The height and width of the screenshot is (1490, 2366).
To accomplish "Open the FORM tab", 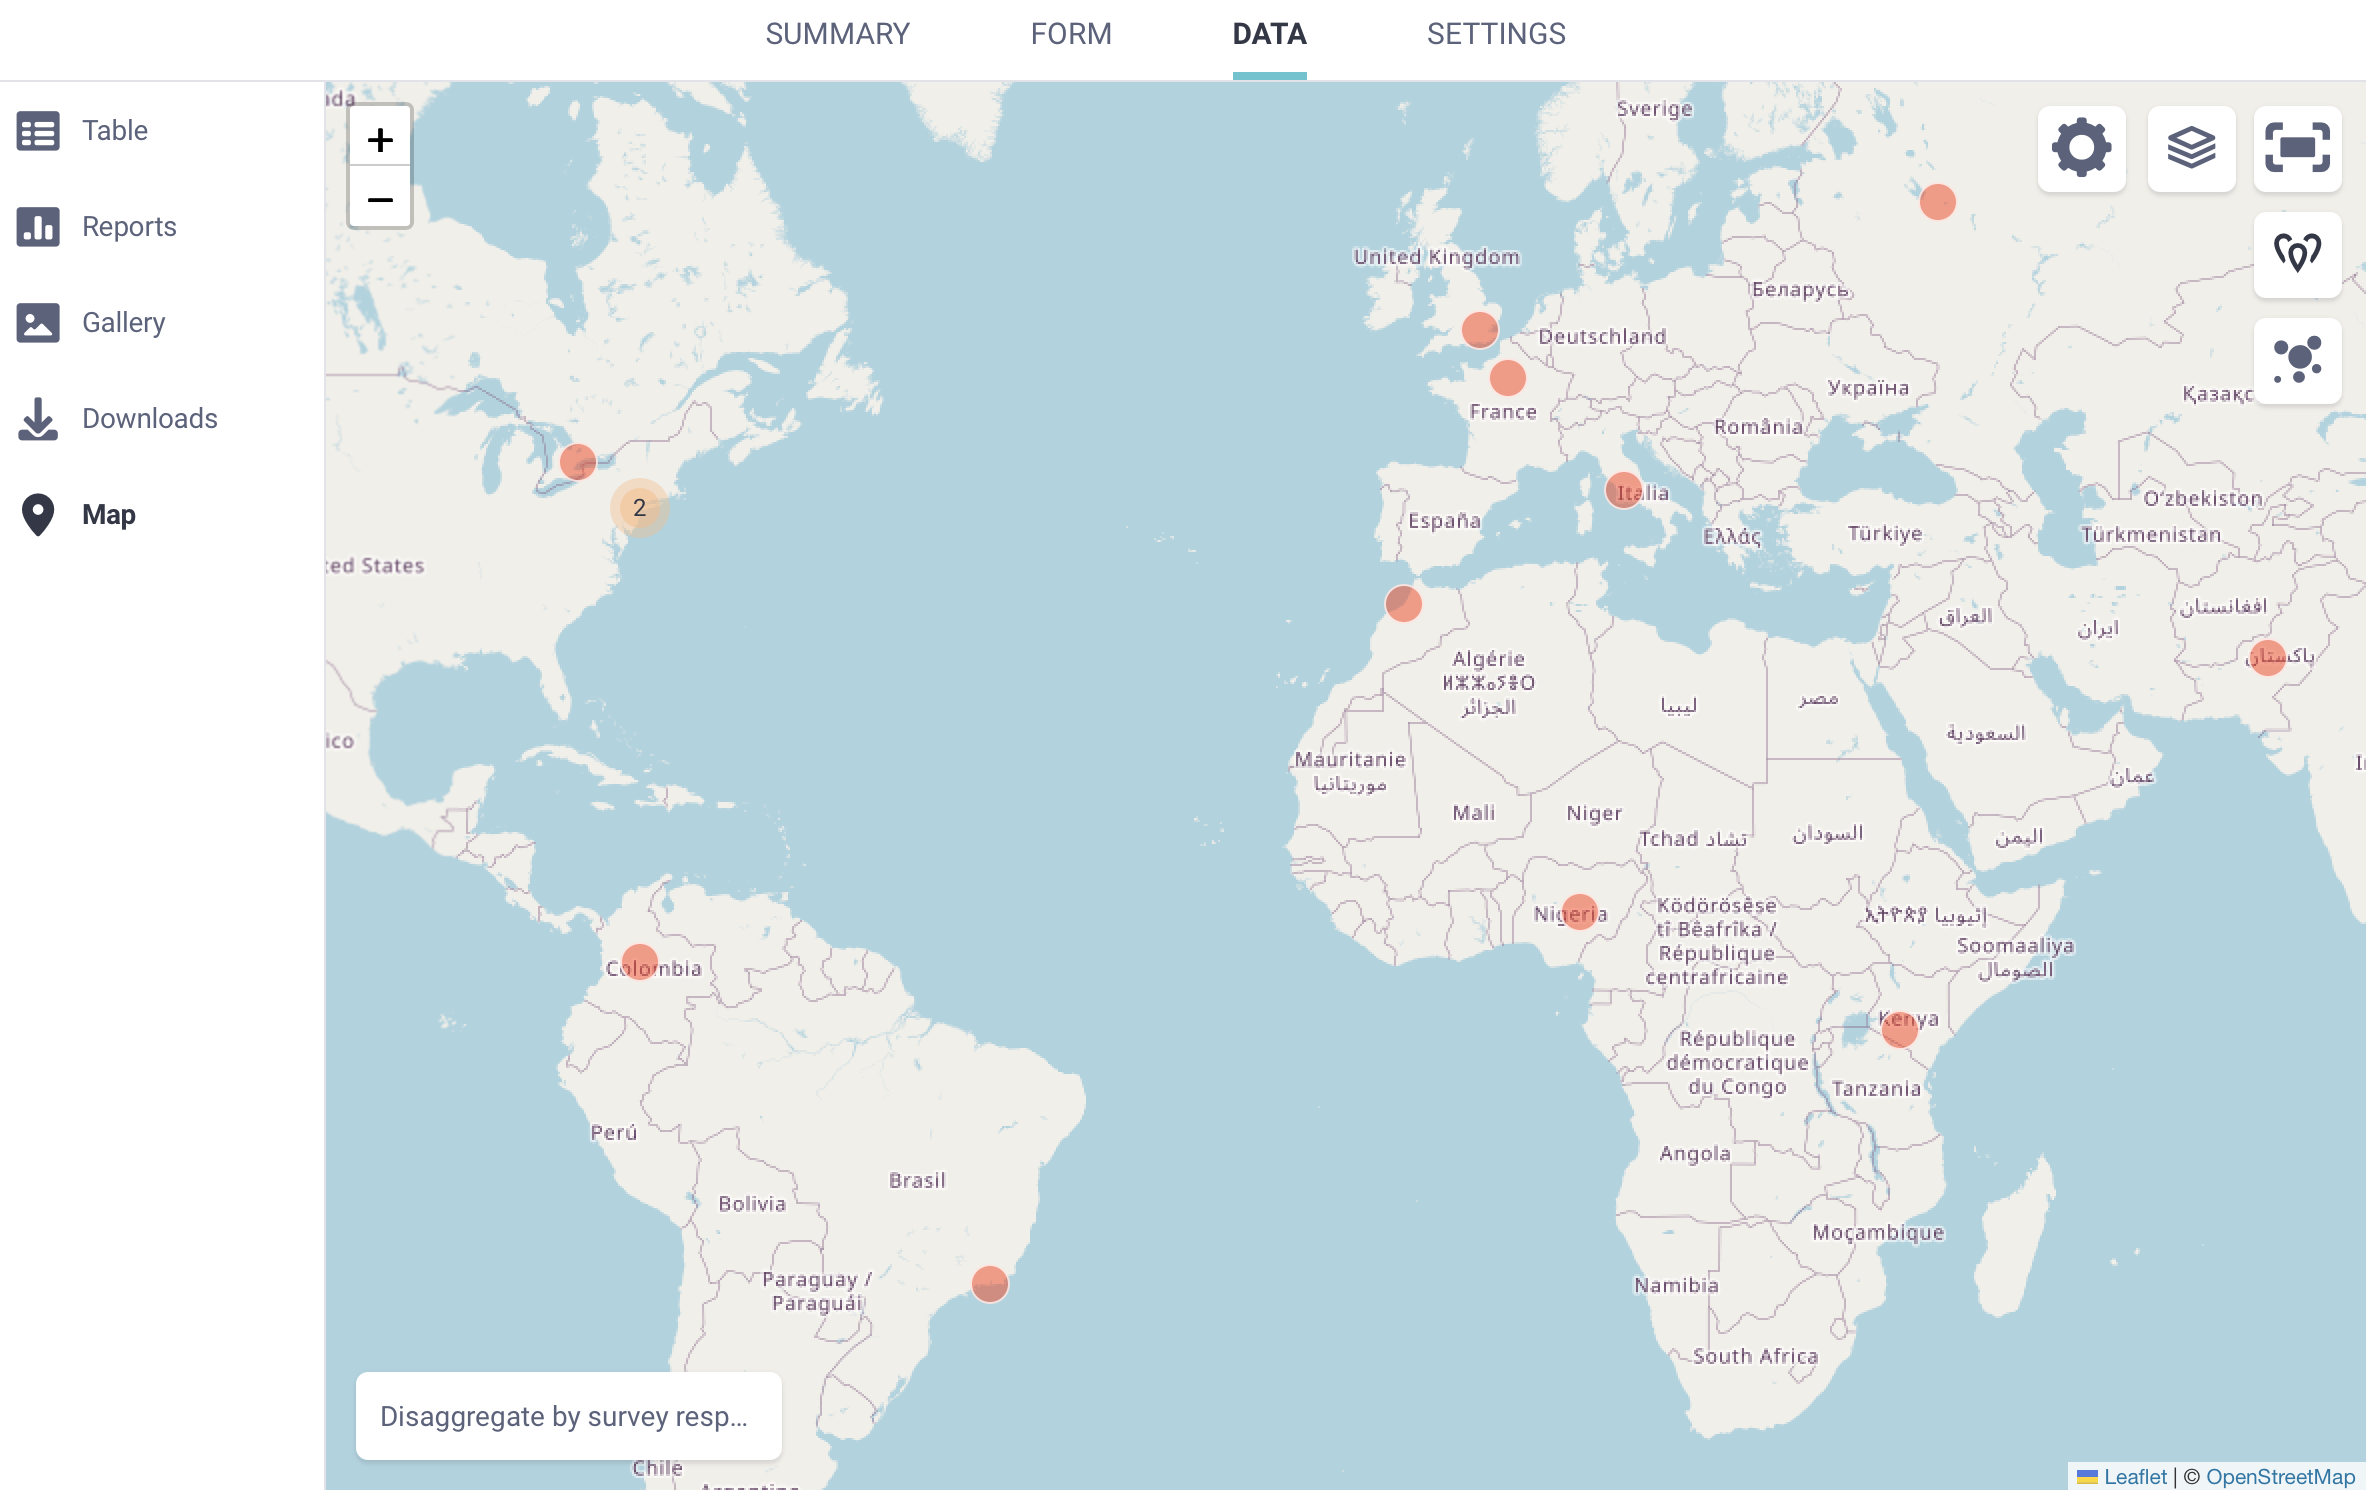I will pyautogui.click(x=1070, y=34).
